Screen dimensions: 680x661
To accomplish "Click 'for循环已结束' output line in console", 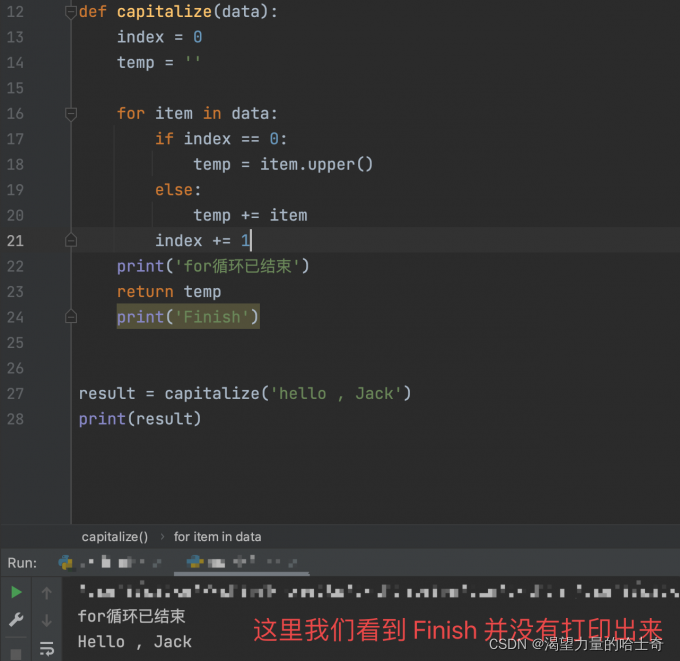I will [132, 616].
